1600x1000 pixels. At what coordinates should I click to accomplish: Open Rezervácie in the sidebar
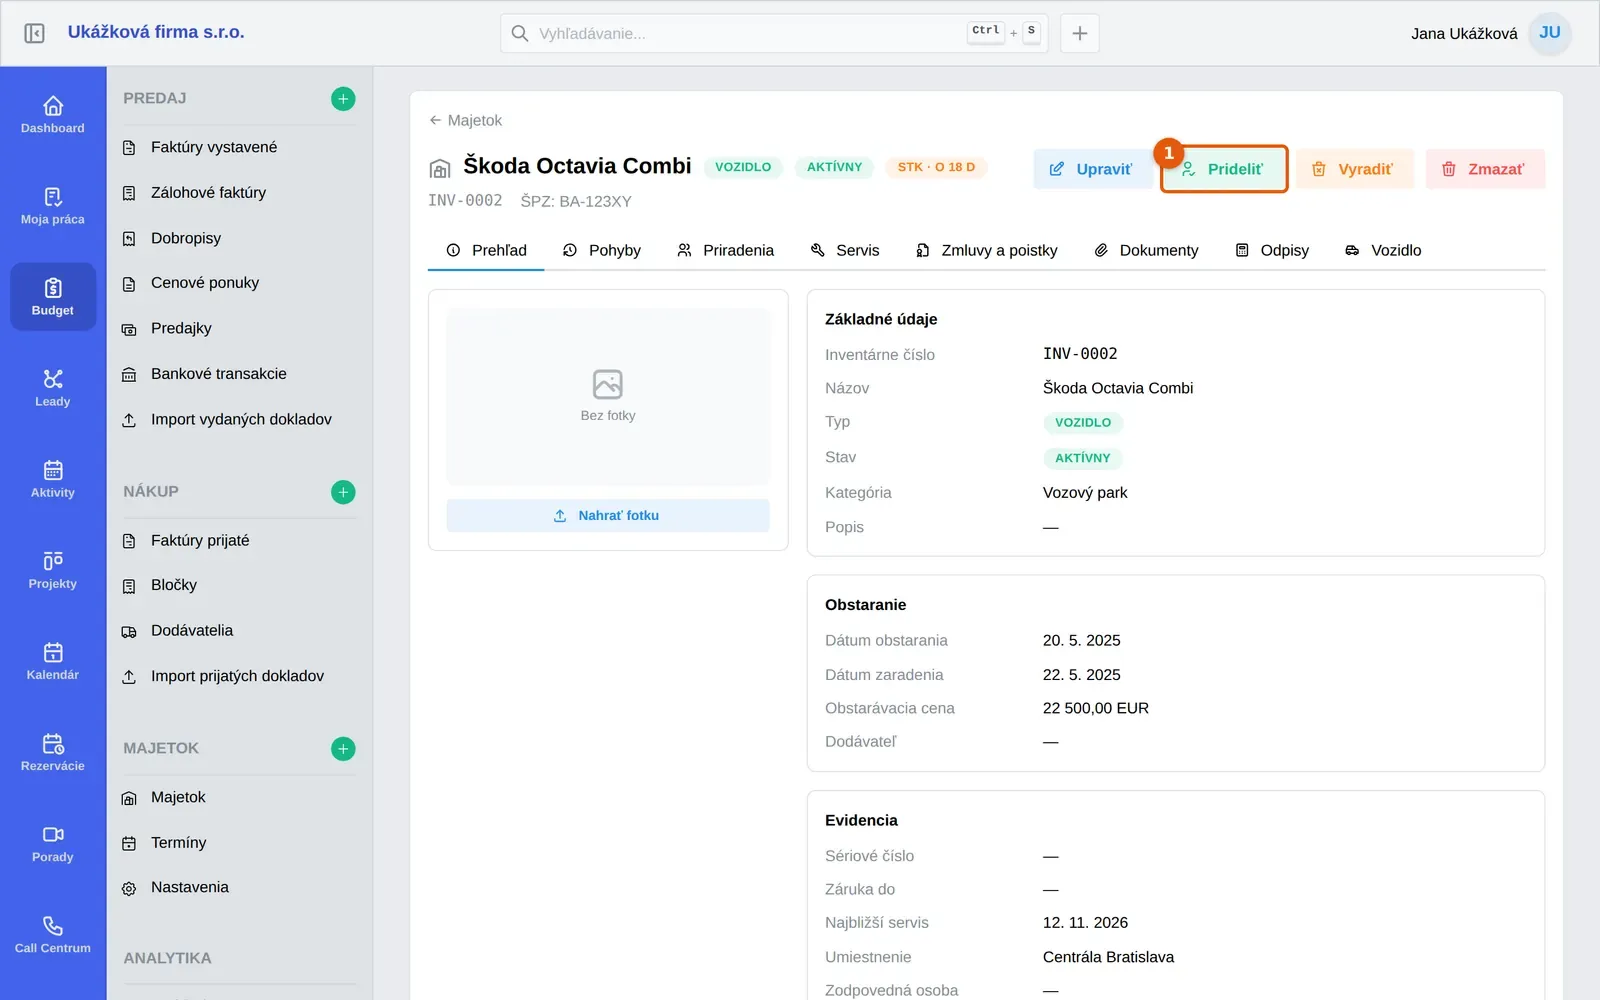click(x=53, y=752)
